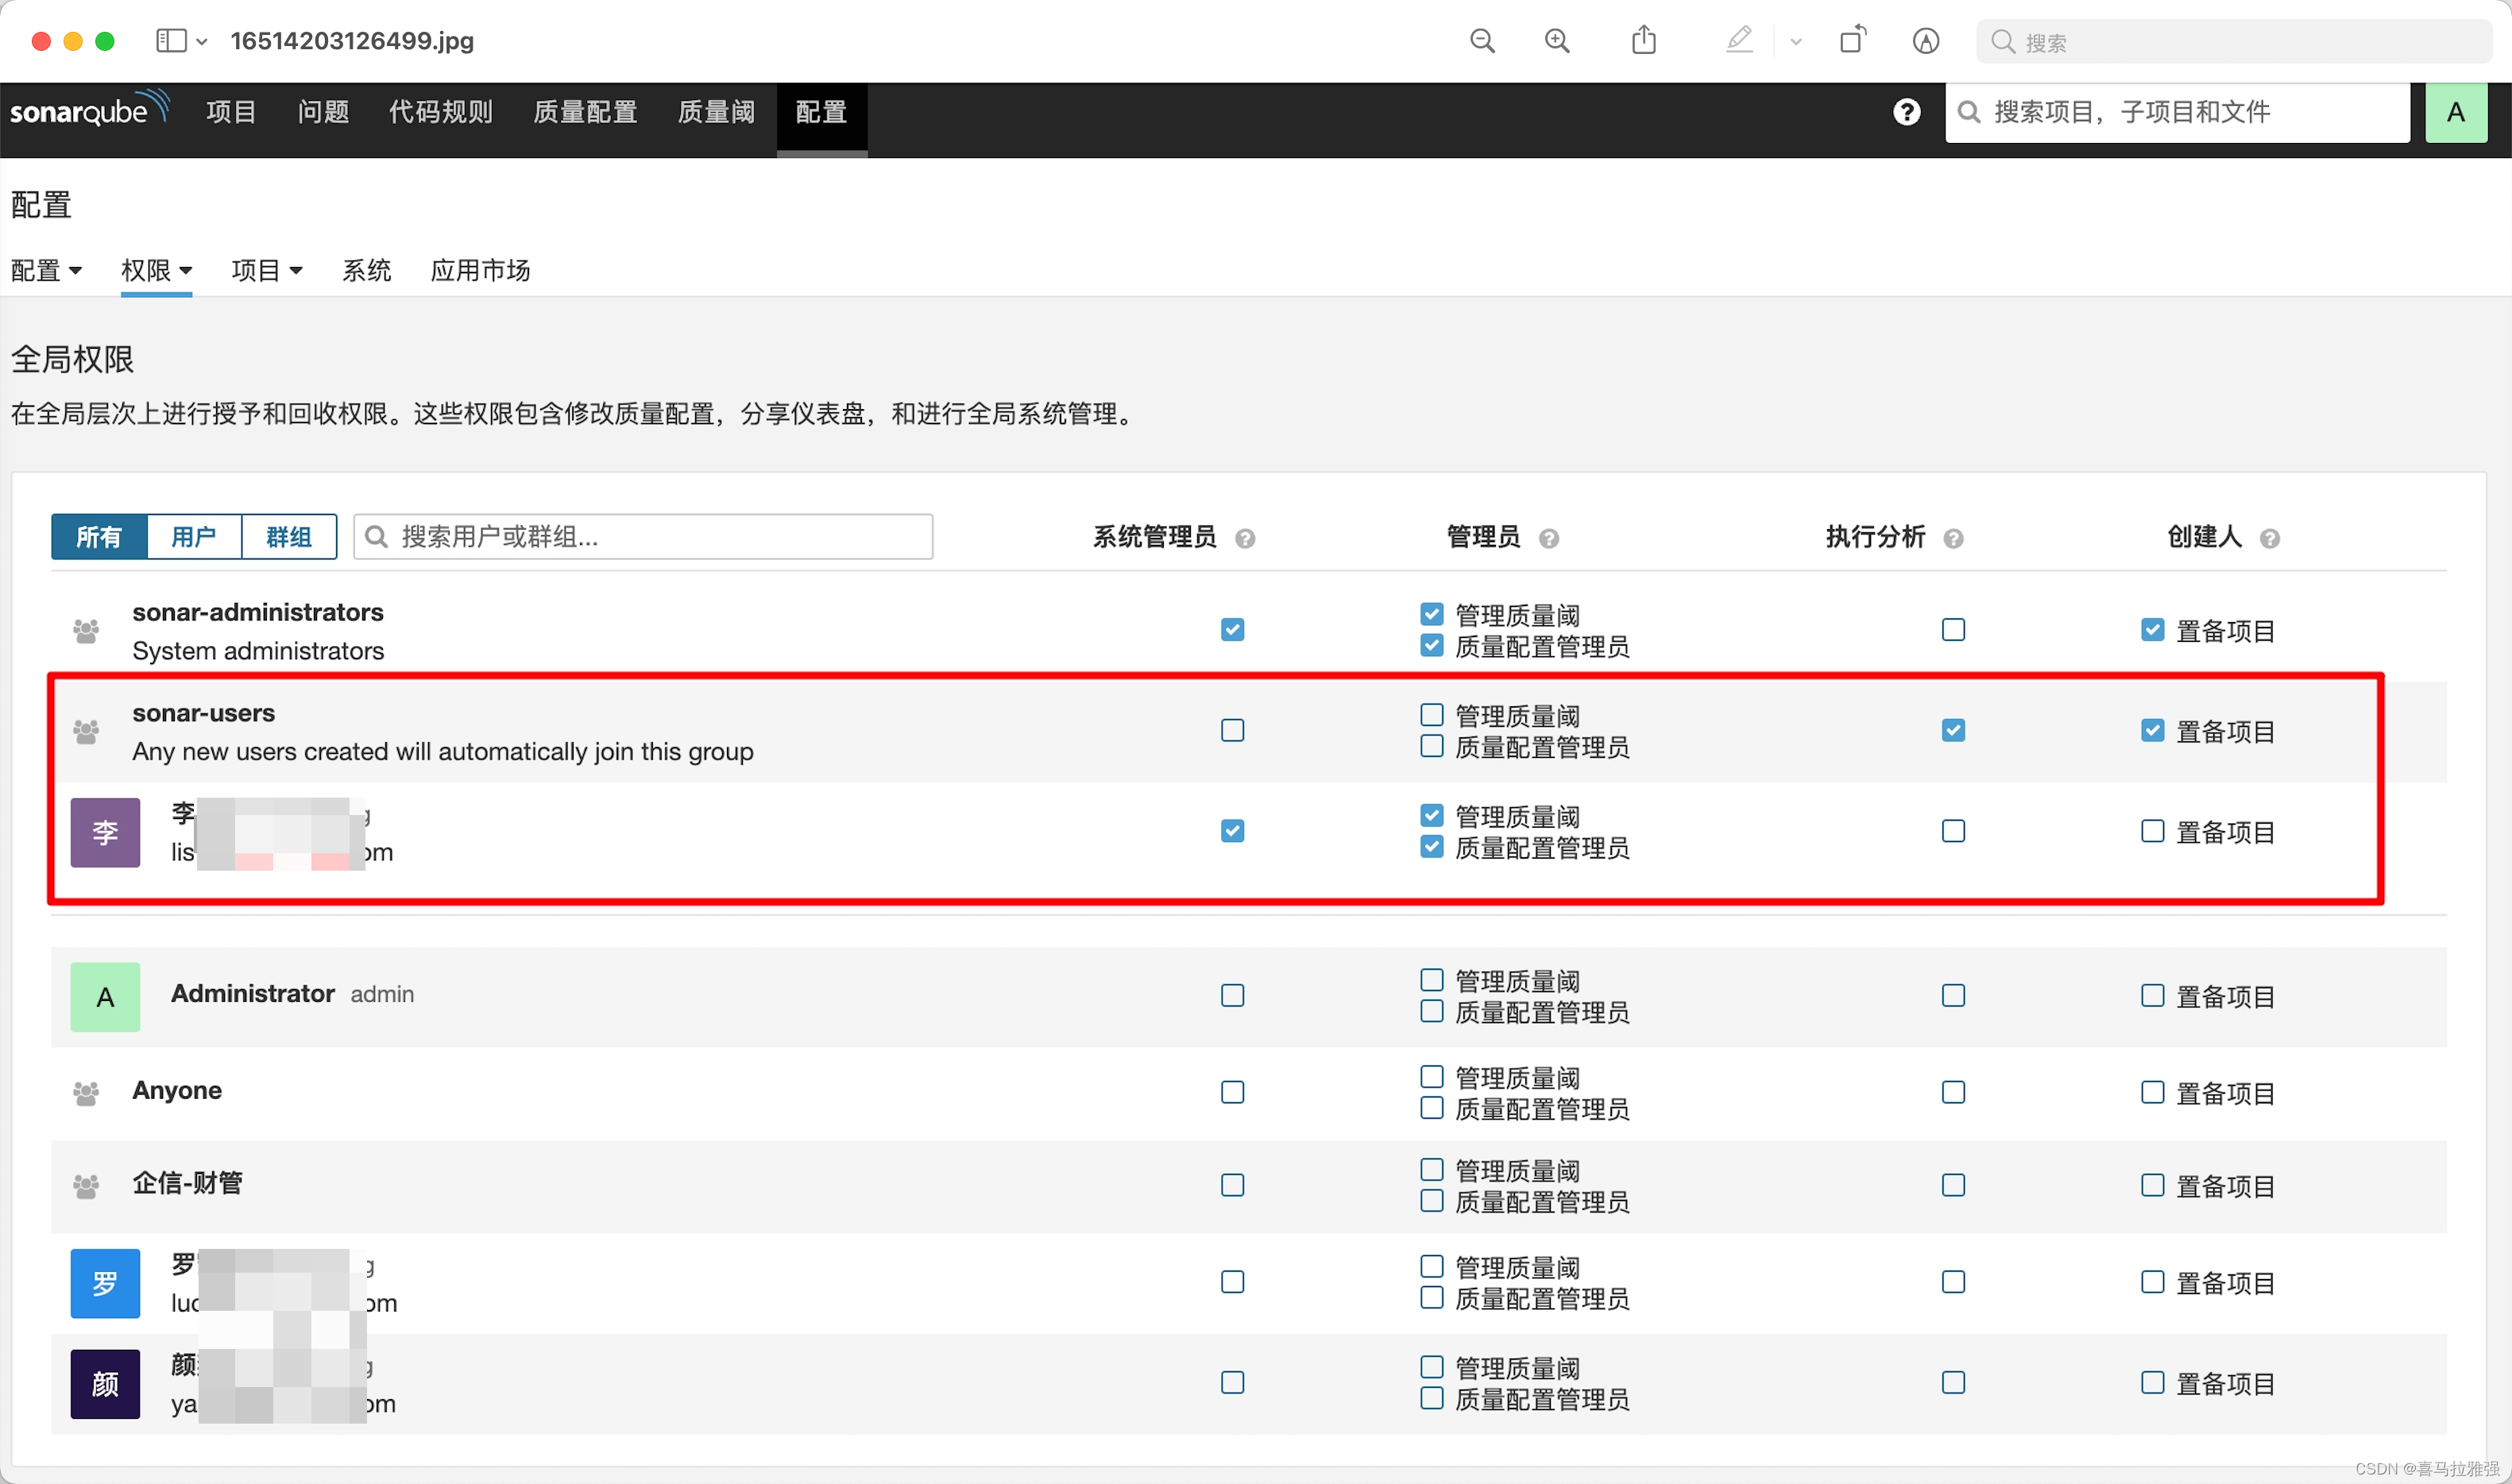The height and width of the screenshot is (1484, 2512).
Task: Click the Anyone group icon
Action: [x=86, y=1093]
